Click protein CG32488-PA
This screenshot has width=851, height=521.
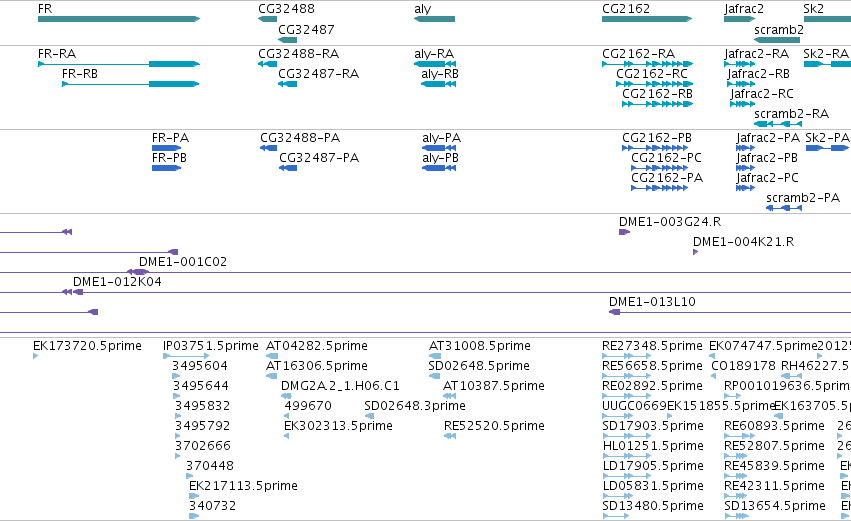point(269,148)
